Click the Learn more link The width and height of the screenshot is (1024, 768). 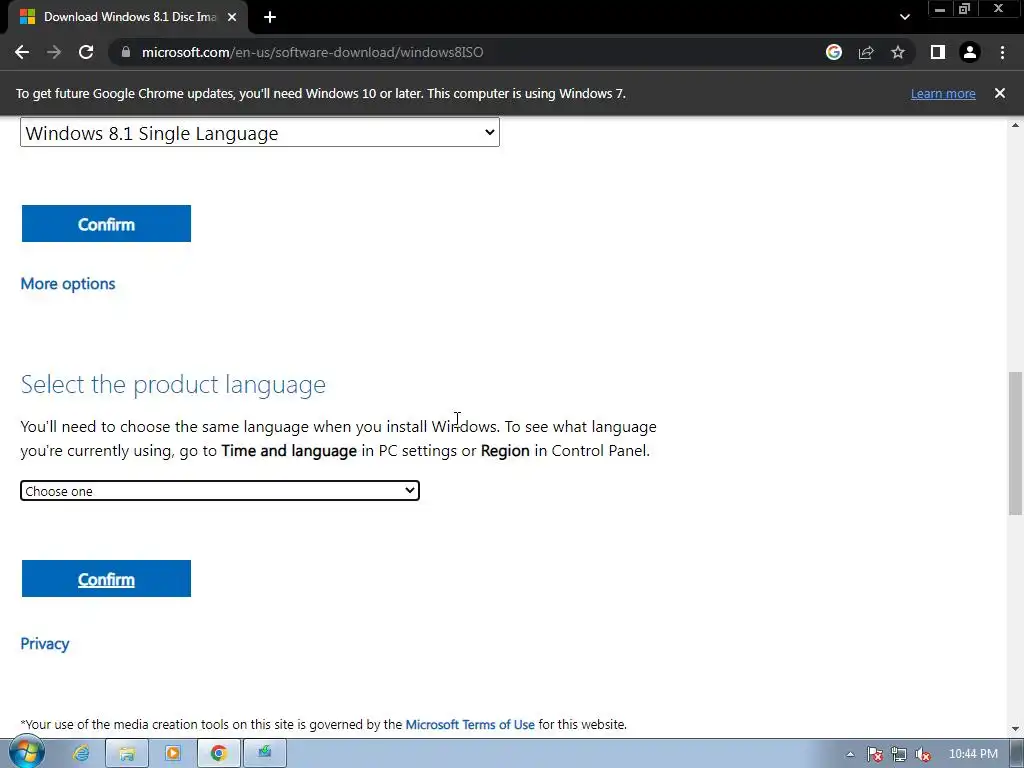943,93
